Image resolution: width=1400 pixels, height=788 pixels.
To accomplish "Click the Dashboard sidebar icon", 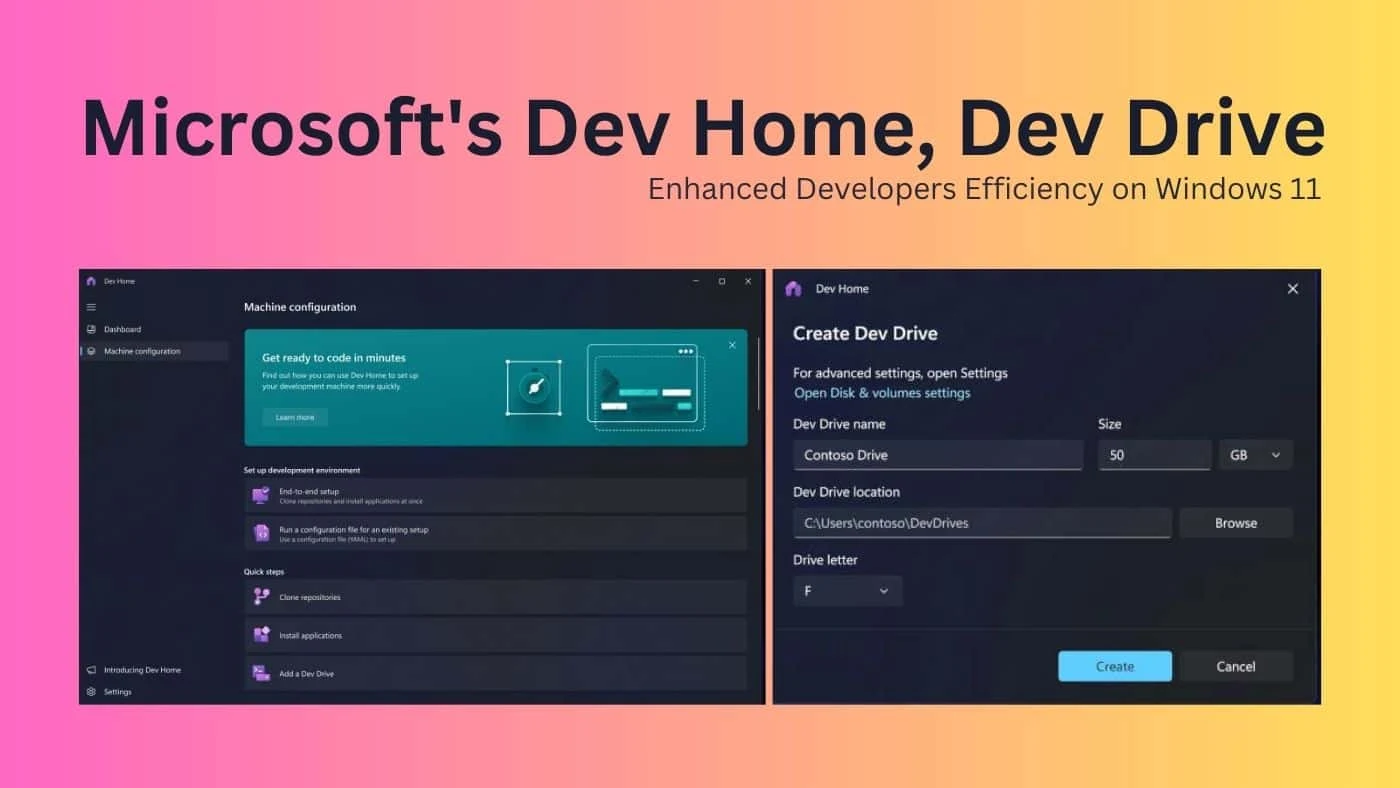I will click(91, 329).
